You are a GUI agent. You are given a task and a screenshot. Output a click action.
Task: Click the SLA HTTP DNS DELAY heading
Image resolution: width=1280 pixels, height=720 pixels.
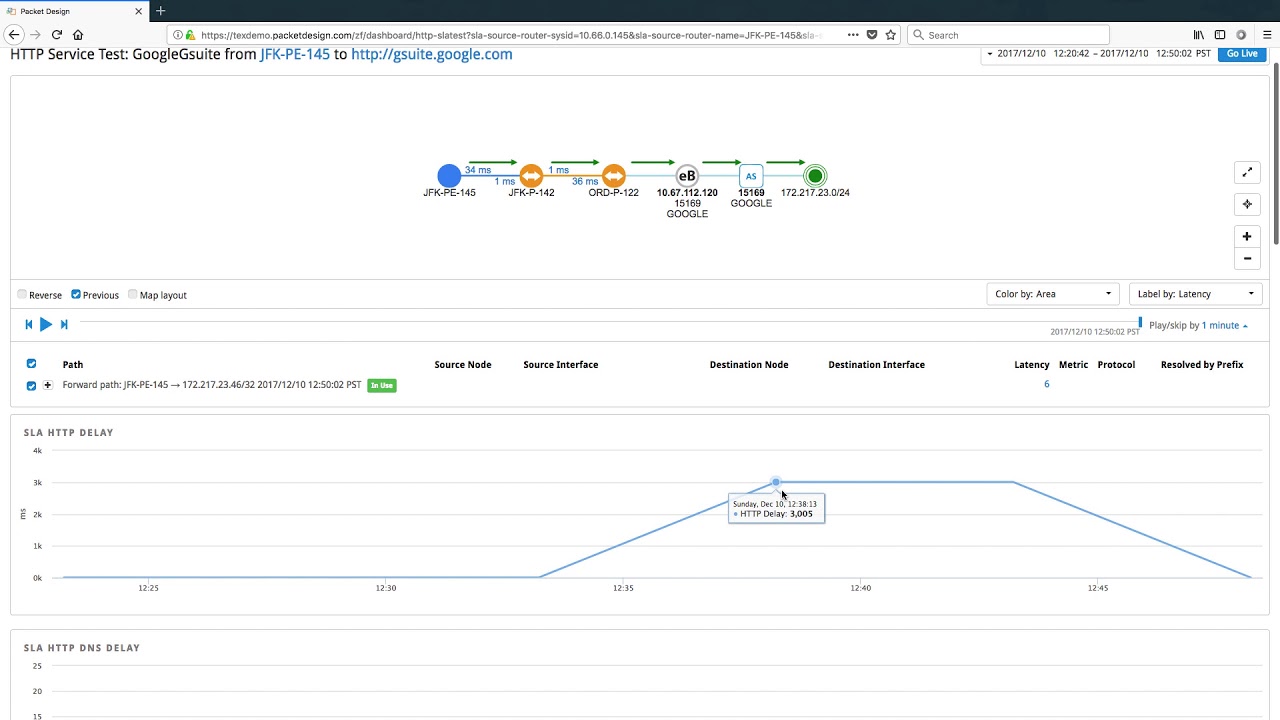[x=82, y=648]
